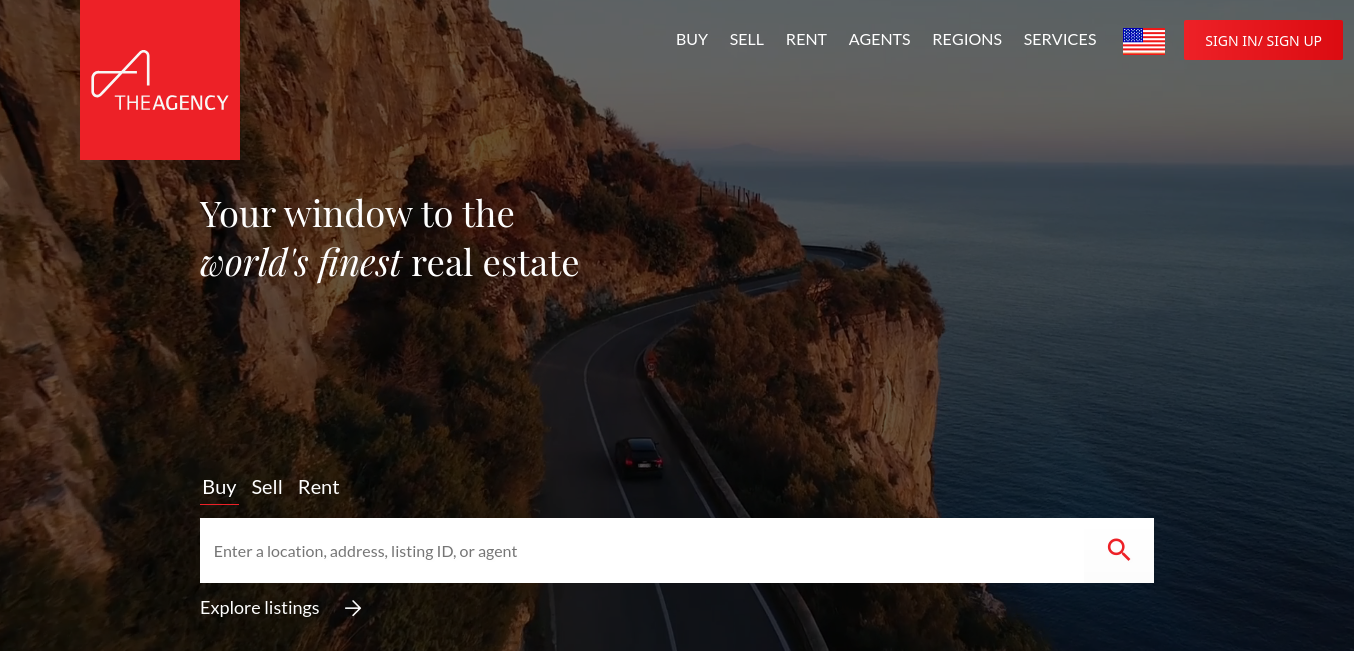This screenshot has width=1366, height=651.
Task: Click the italic "world's finest" text
Action: point(301,264)
